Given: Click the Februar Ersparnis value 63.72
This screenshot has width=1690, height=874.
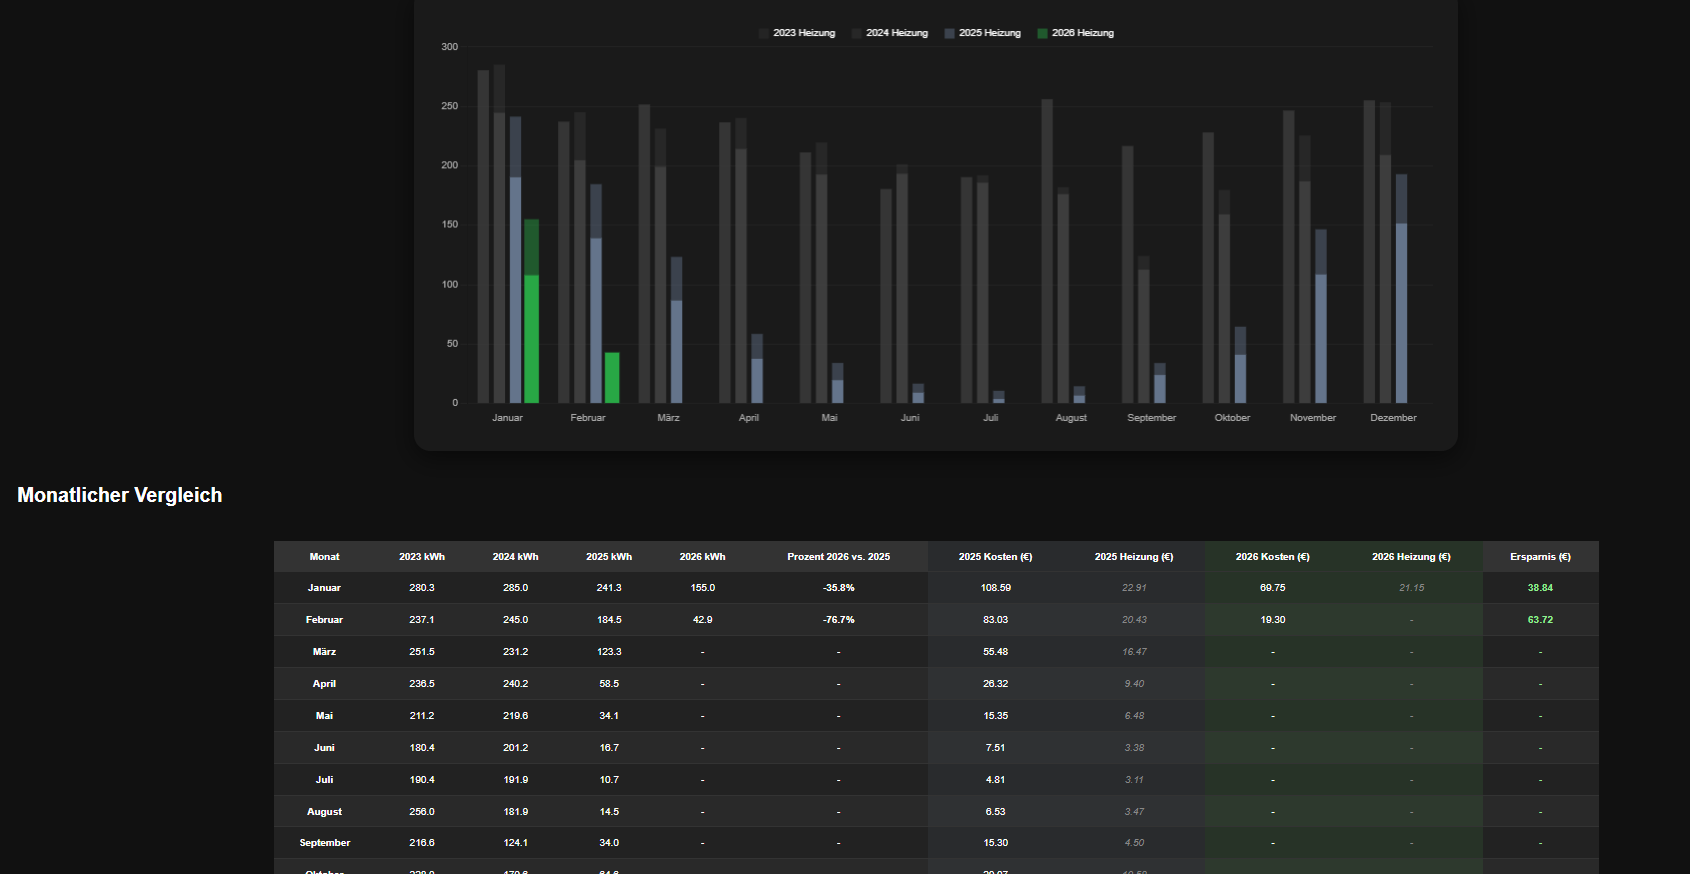Looking at the screenshot, I should [x=1540, y=620].
